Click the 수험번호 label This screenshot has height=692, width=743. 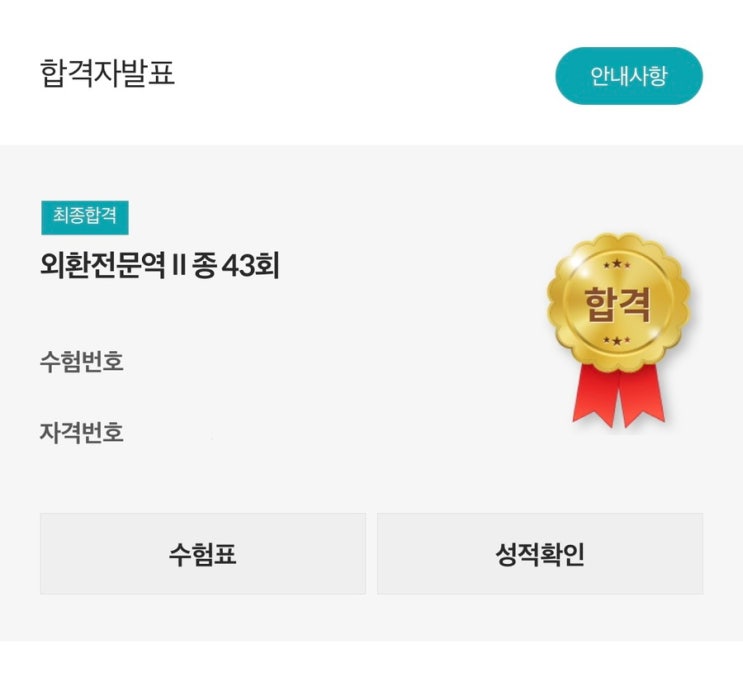82,361
